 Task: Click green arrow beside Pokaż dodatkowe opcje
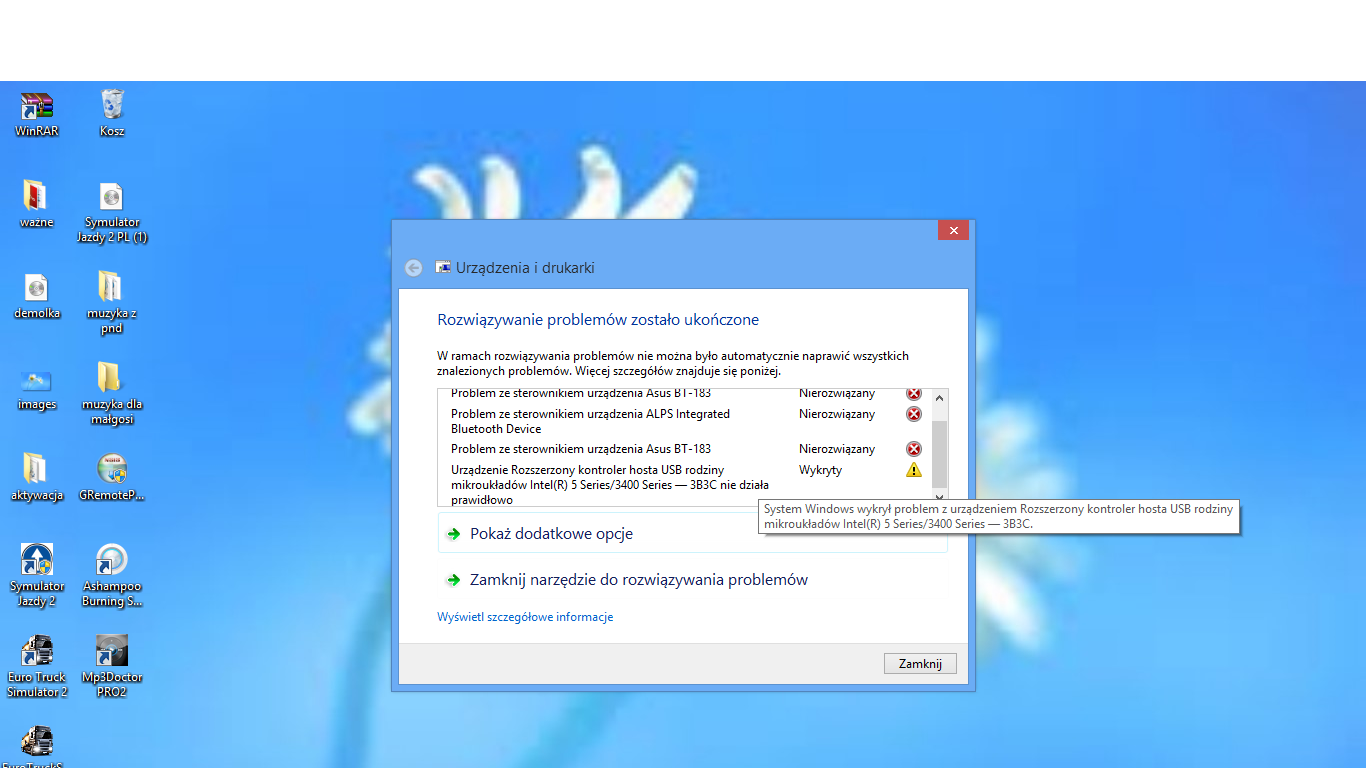pyautogui.click(x=454, y=534)
